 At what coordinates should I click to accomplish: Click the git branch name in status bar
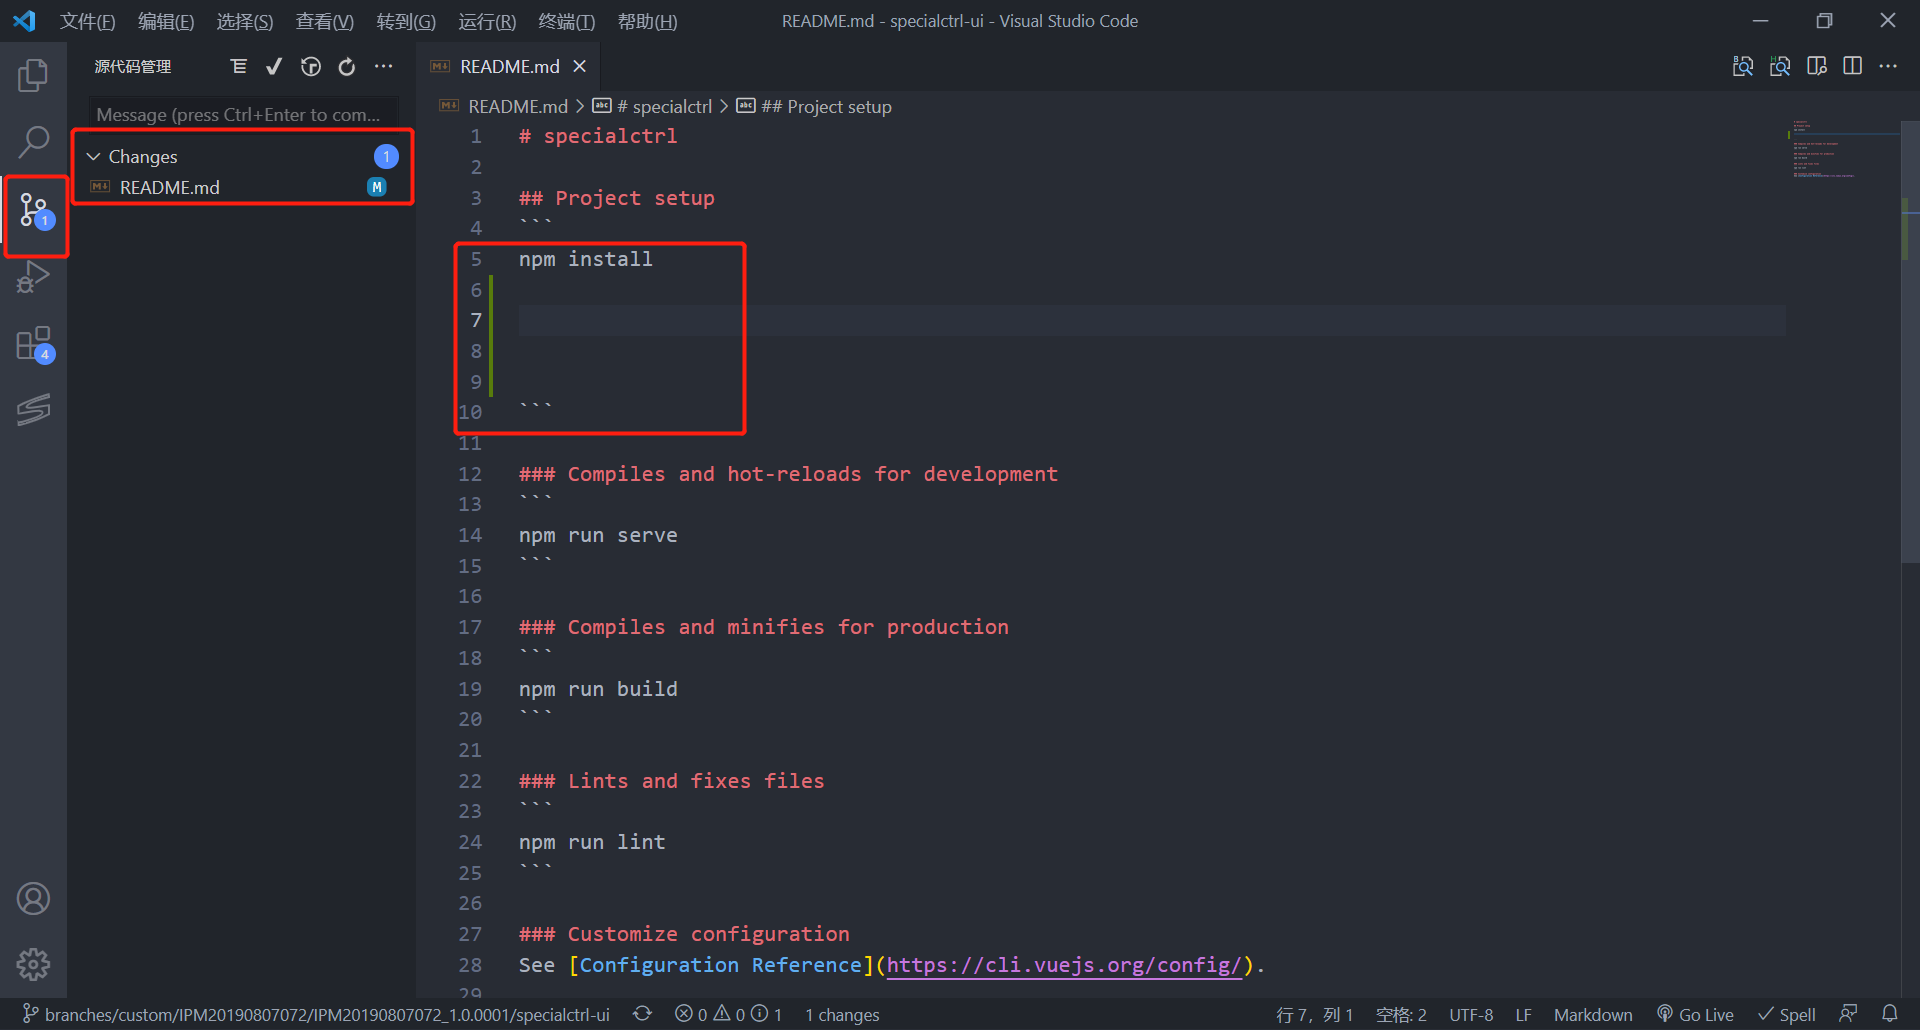[x=316, y=1014]
